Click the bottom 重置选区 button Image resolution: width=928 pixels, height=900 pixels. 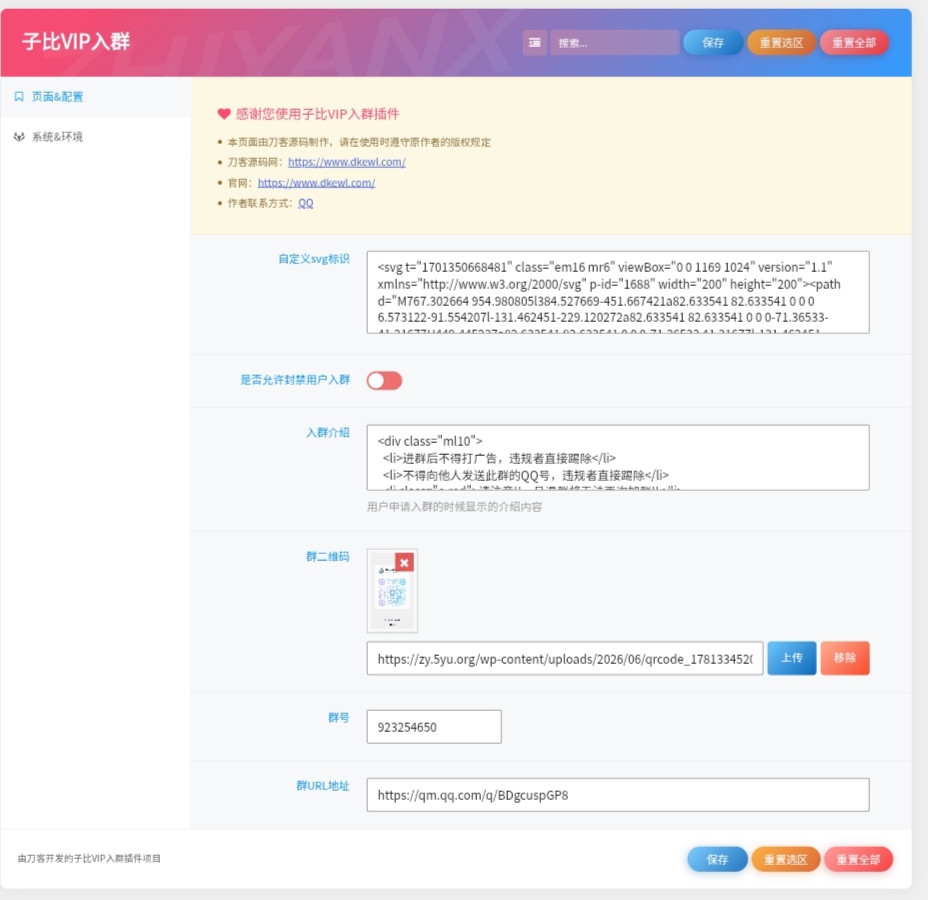(785, 859)
